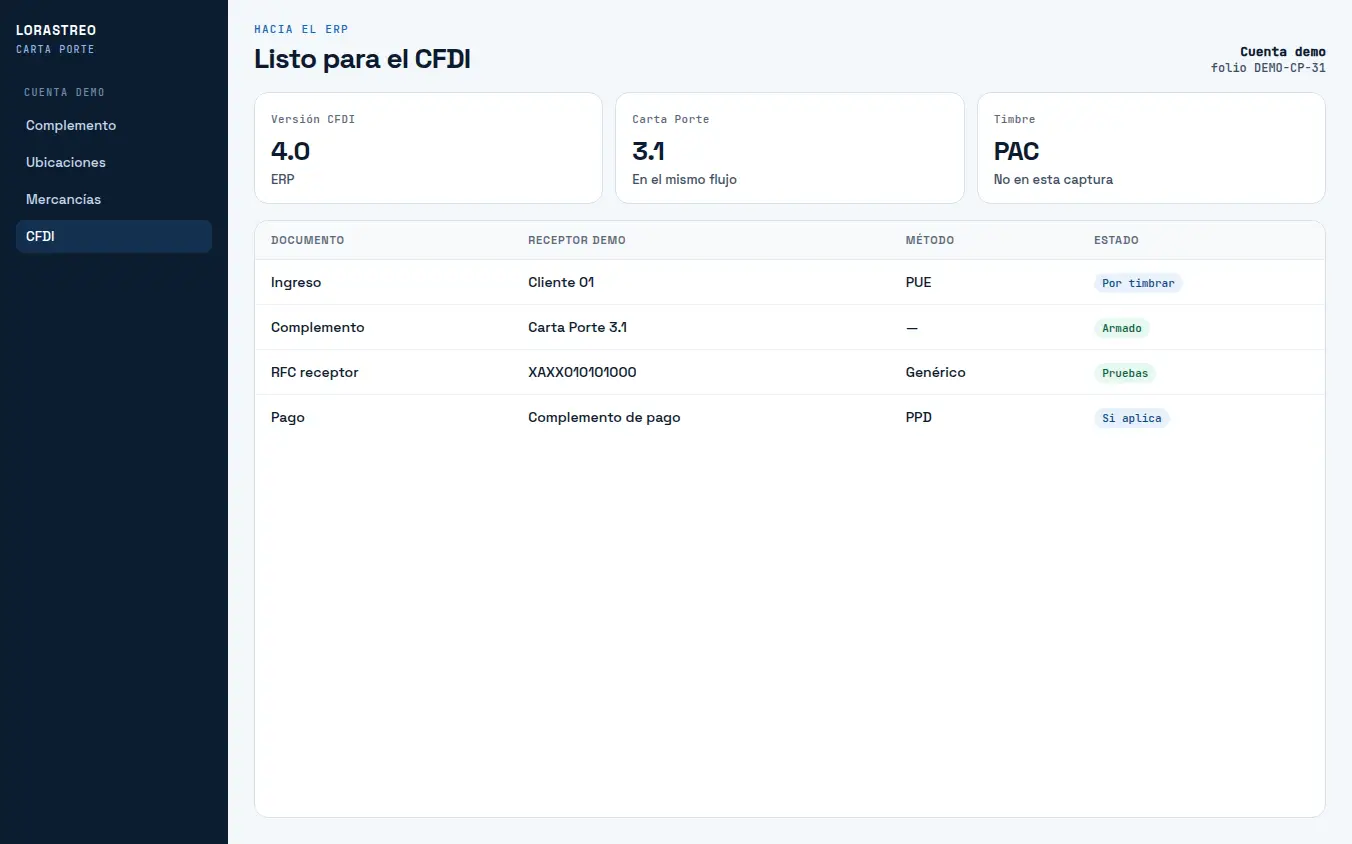The height and width of the screenshot is (844, 1352).
Task: Select the CFDI sidebar item
Action: point(114,236)
